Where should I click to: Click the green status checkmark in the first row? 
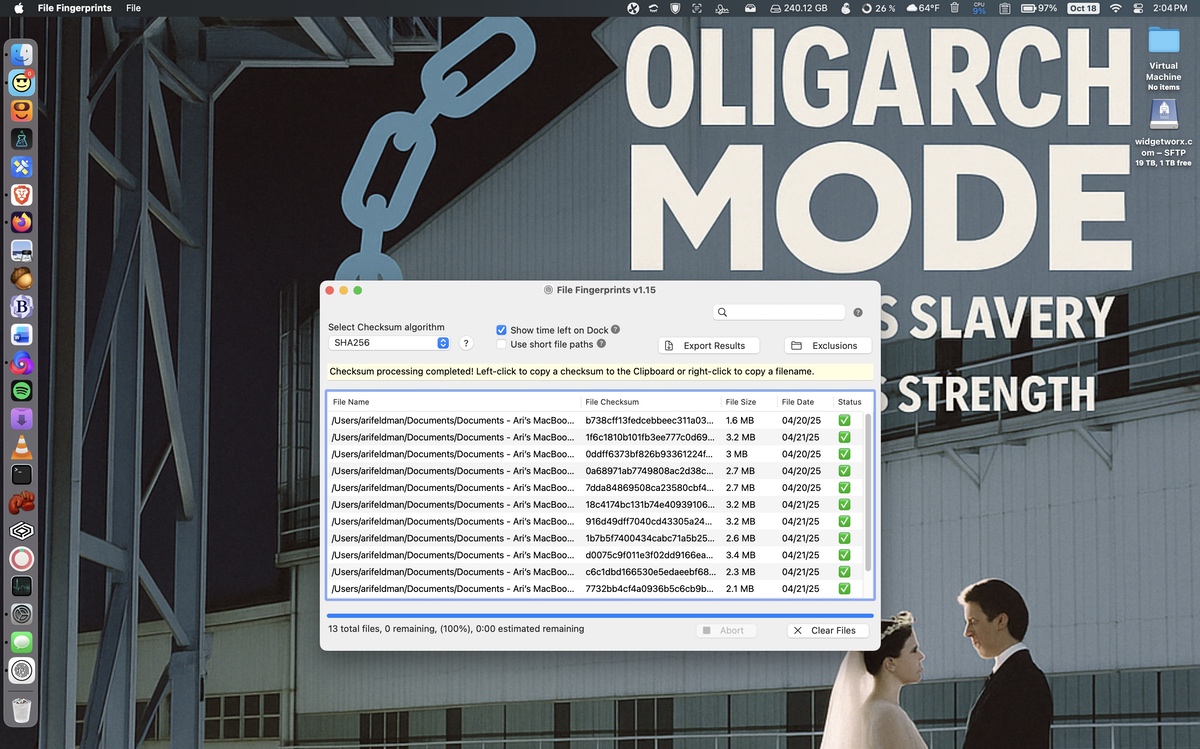[844, 421]
